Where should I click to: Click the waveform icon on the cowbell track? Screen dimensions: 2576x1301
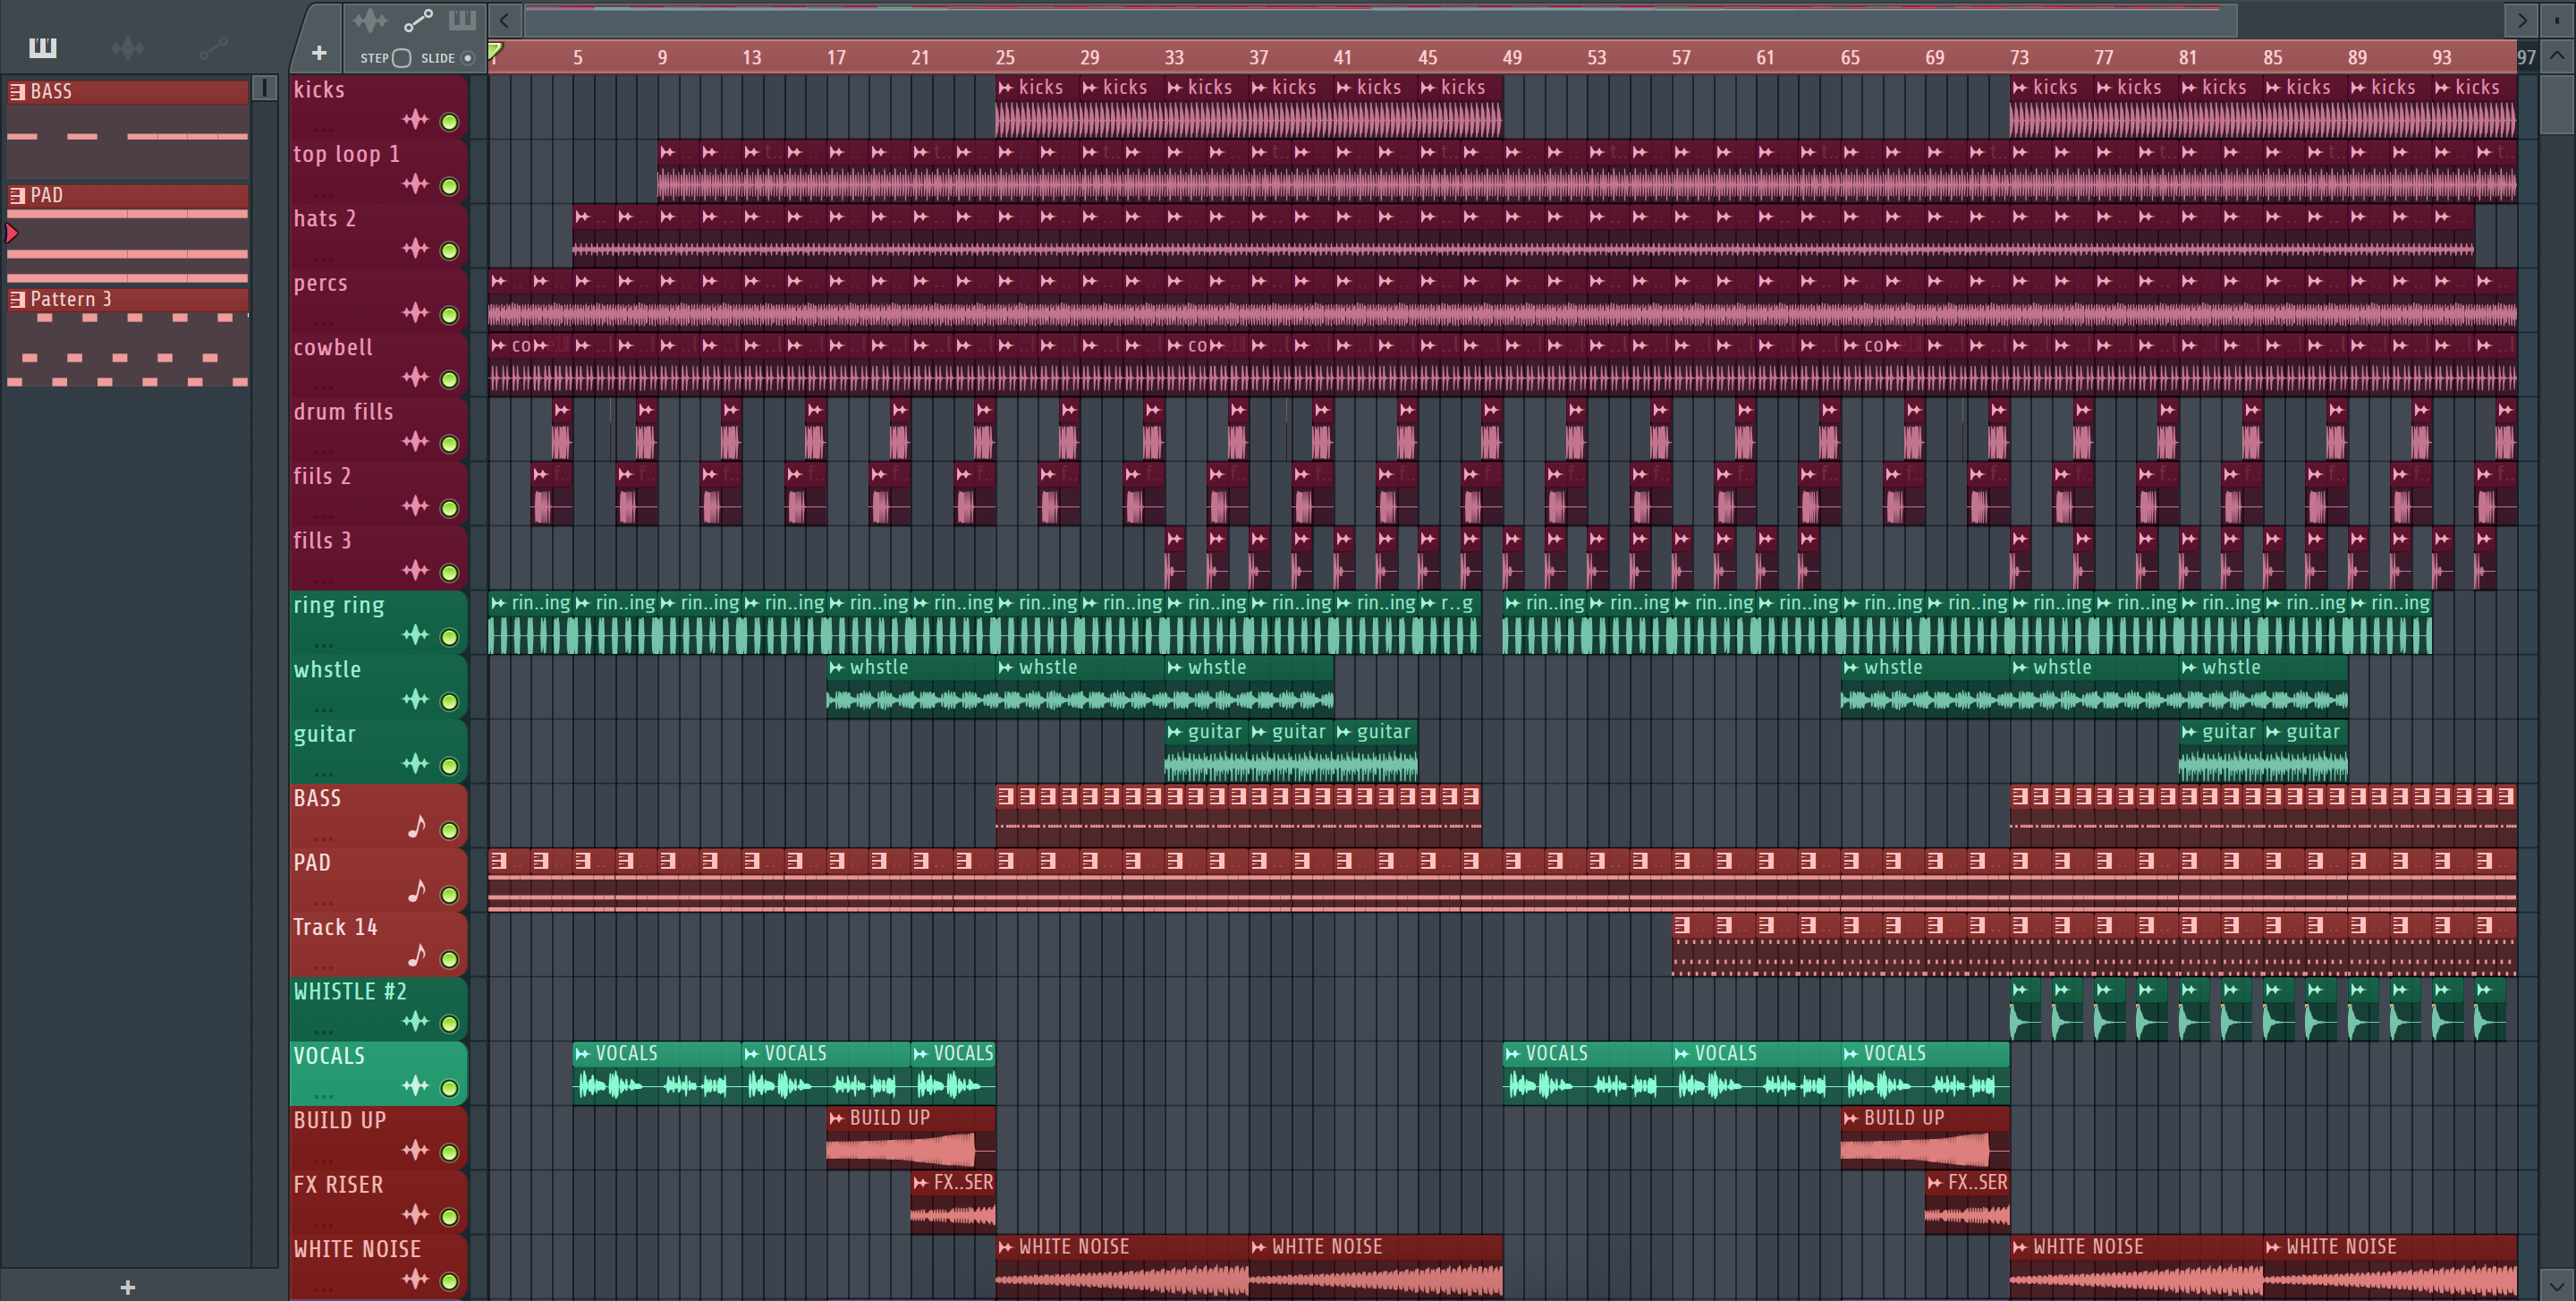coord(415,377)
